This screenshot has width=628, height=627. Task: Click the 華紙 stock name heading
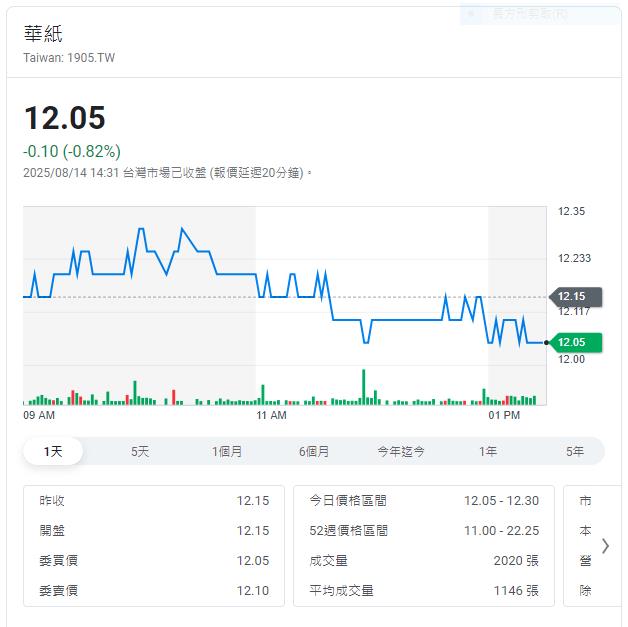point(43,33)
